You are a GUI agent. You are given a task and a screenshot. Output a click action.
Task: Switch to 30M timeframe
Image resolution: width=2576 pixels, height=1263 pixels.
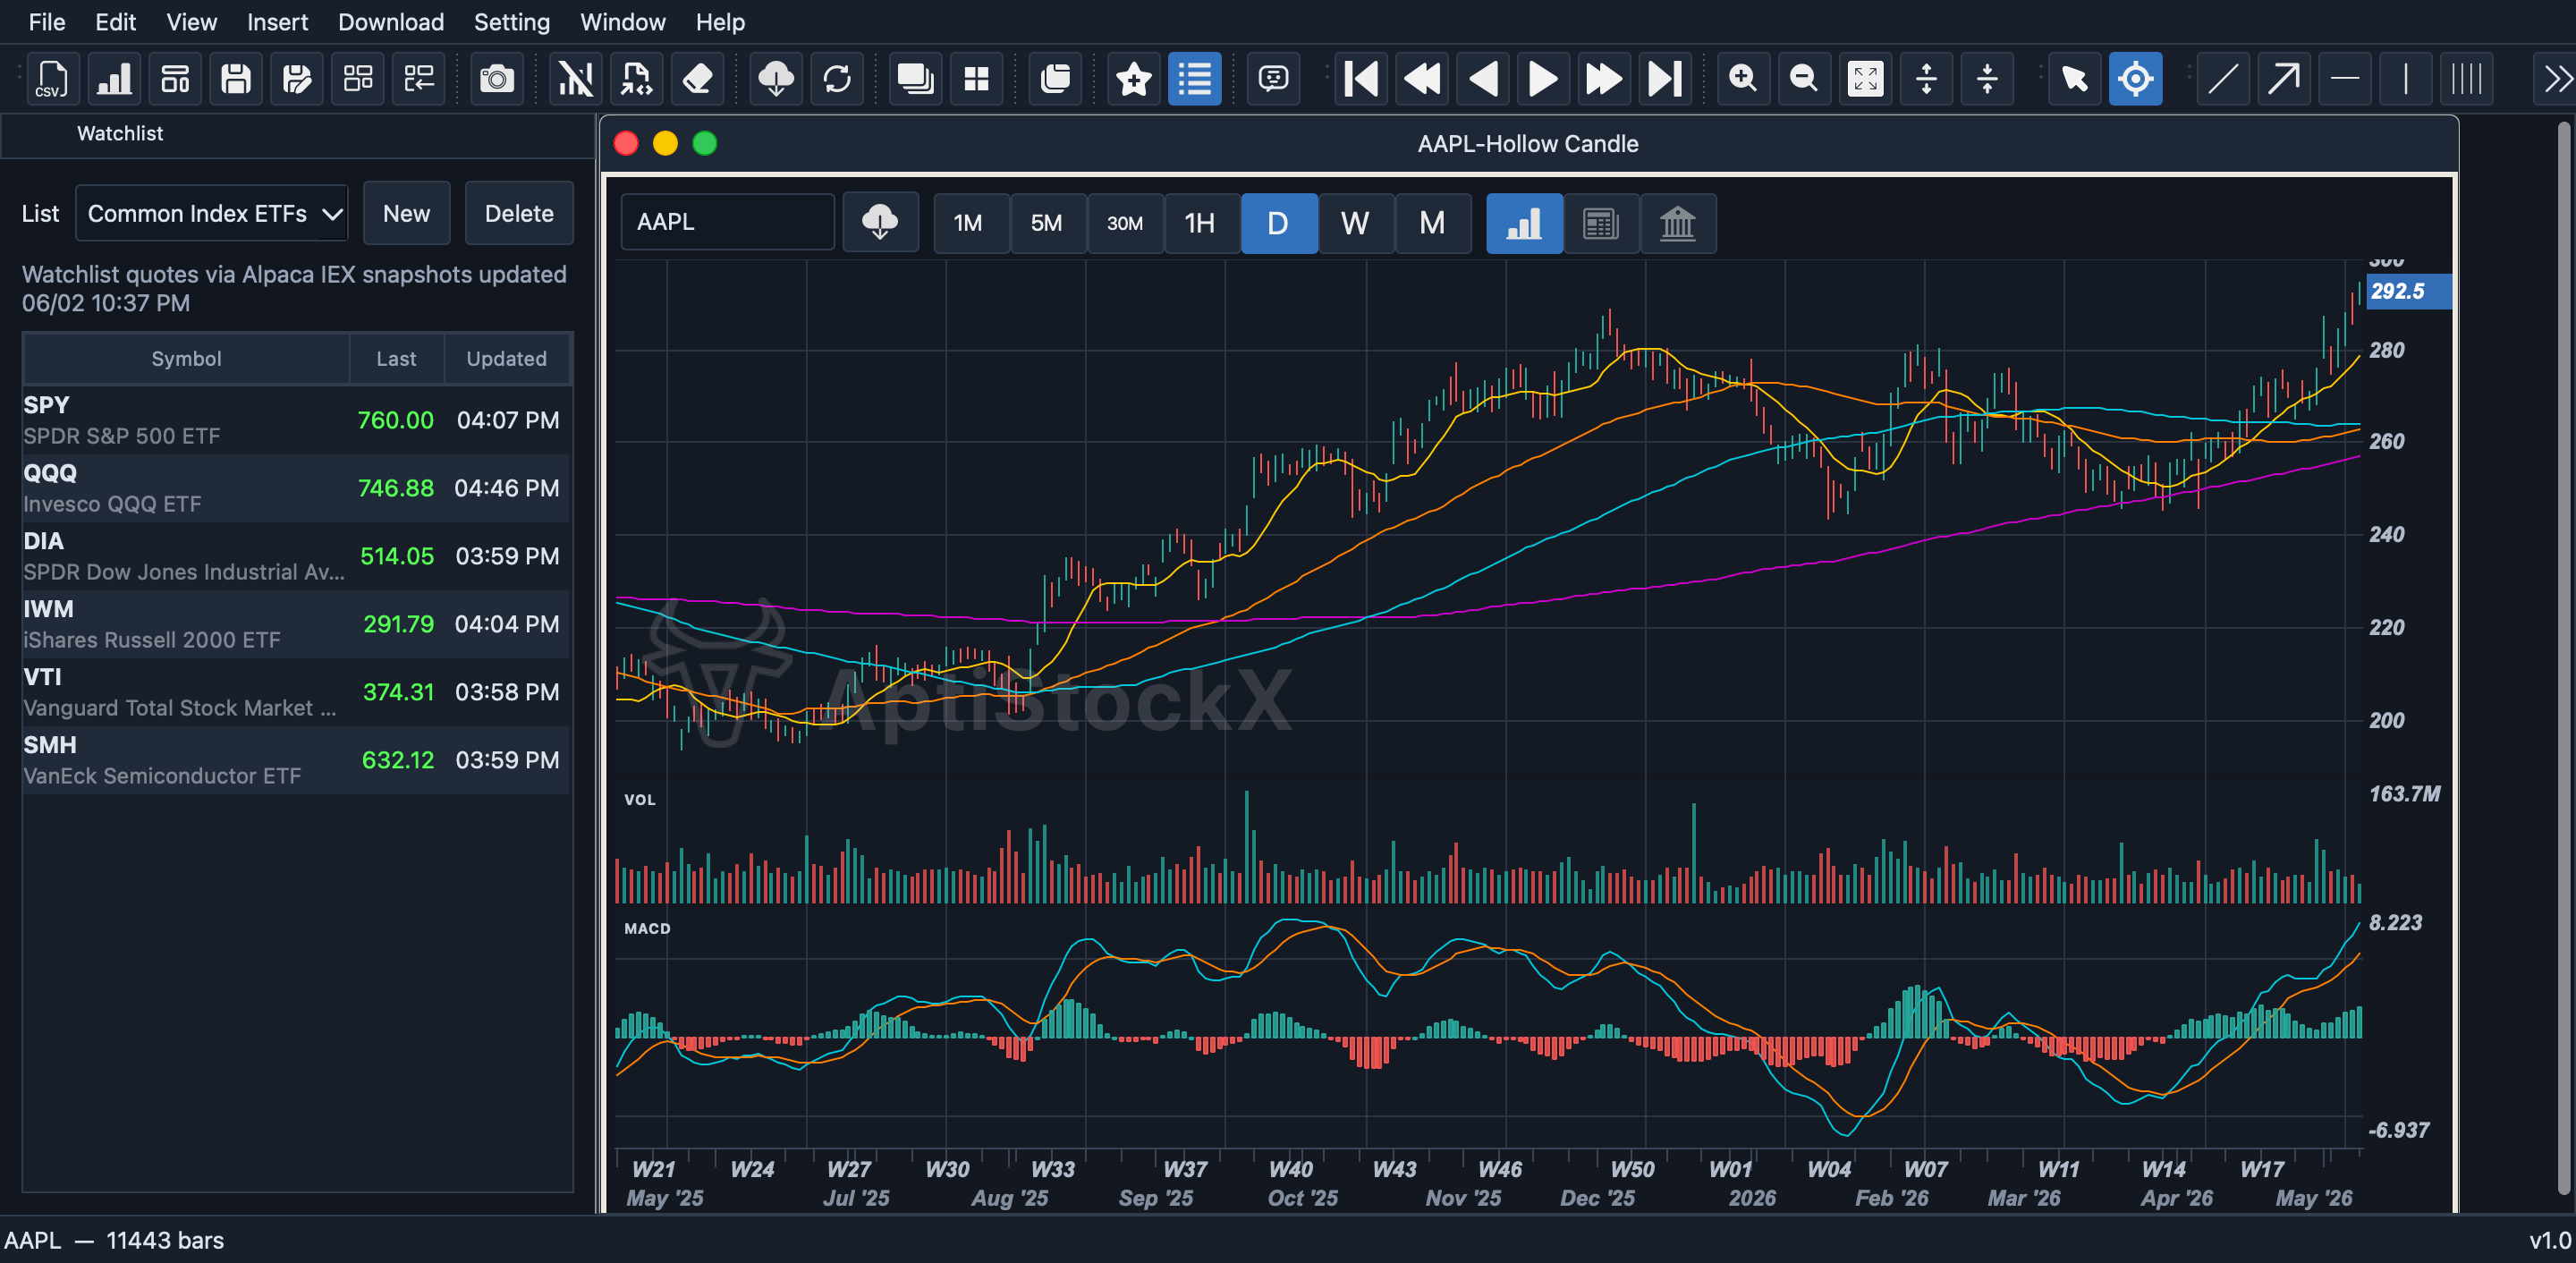1124,222
